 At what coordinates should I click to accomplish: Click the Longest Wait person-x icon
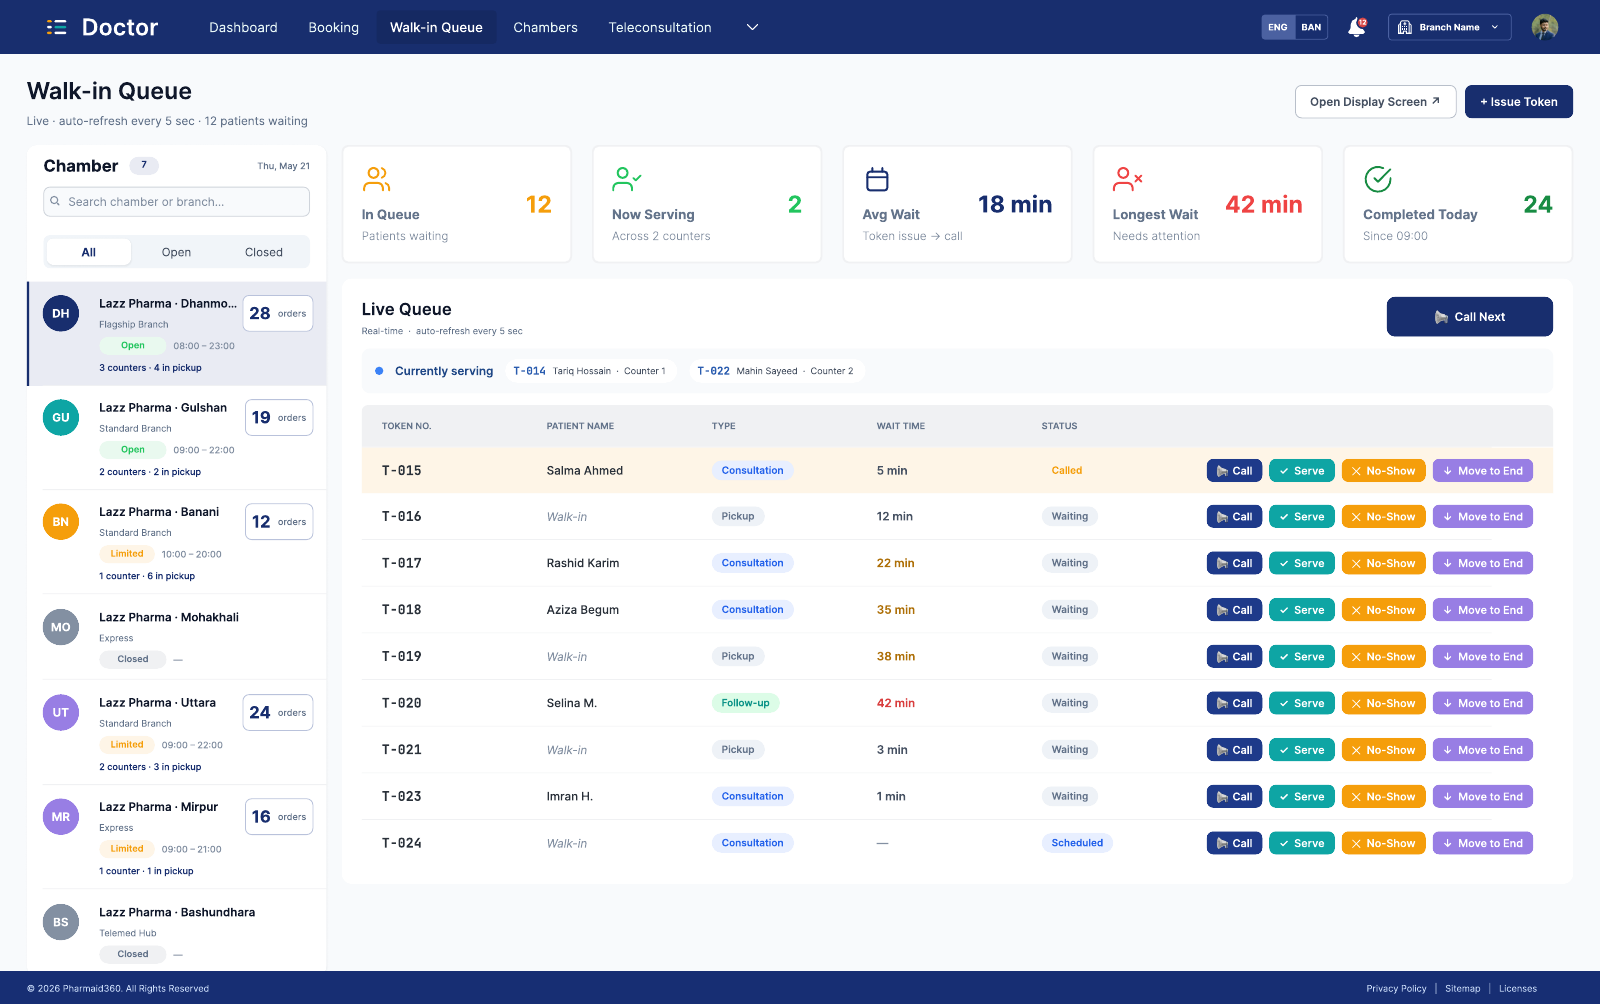coord(1127,179)
